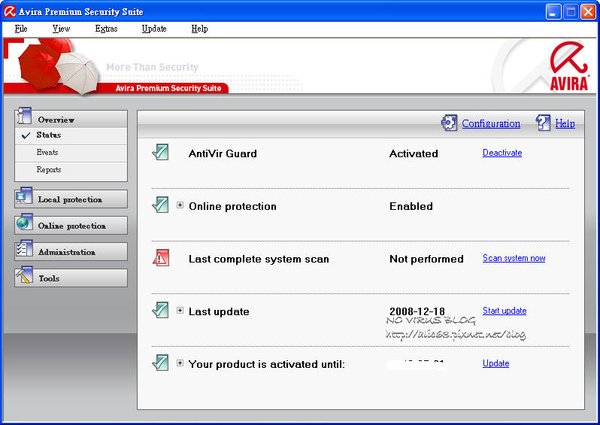Click the Avira umbrella logo
600x425 pixels.
pos(569,67)
